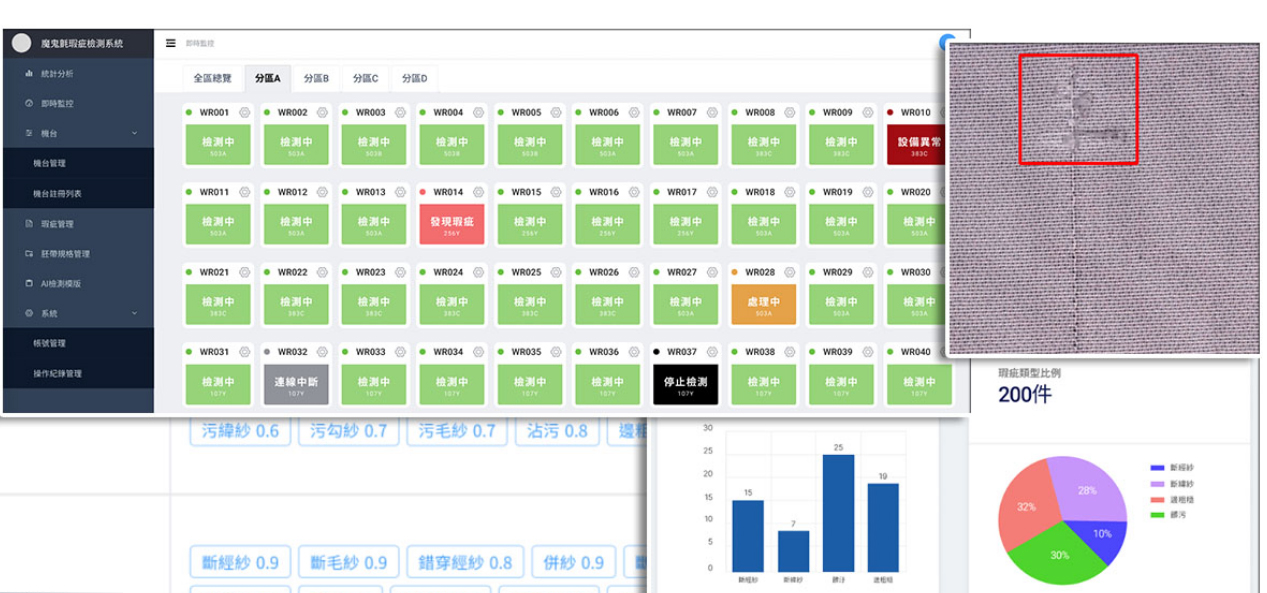Click the 即時監控 gauge icon in sidebar
This screenshot has height=593, width=1267.
(29, 103)
